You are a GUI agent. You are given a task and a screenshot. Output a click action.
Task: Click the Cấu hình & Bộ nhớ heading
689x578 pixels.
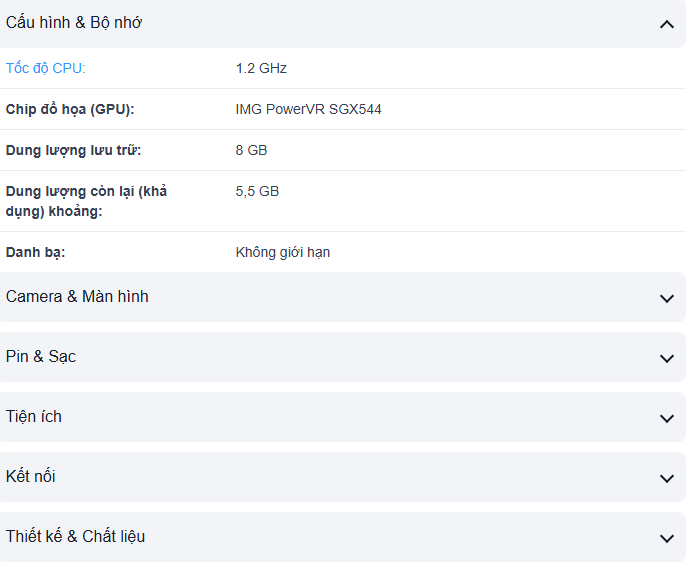click(x=74, y=23)
